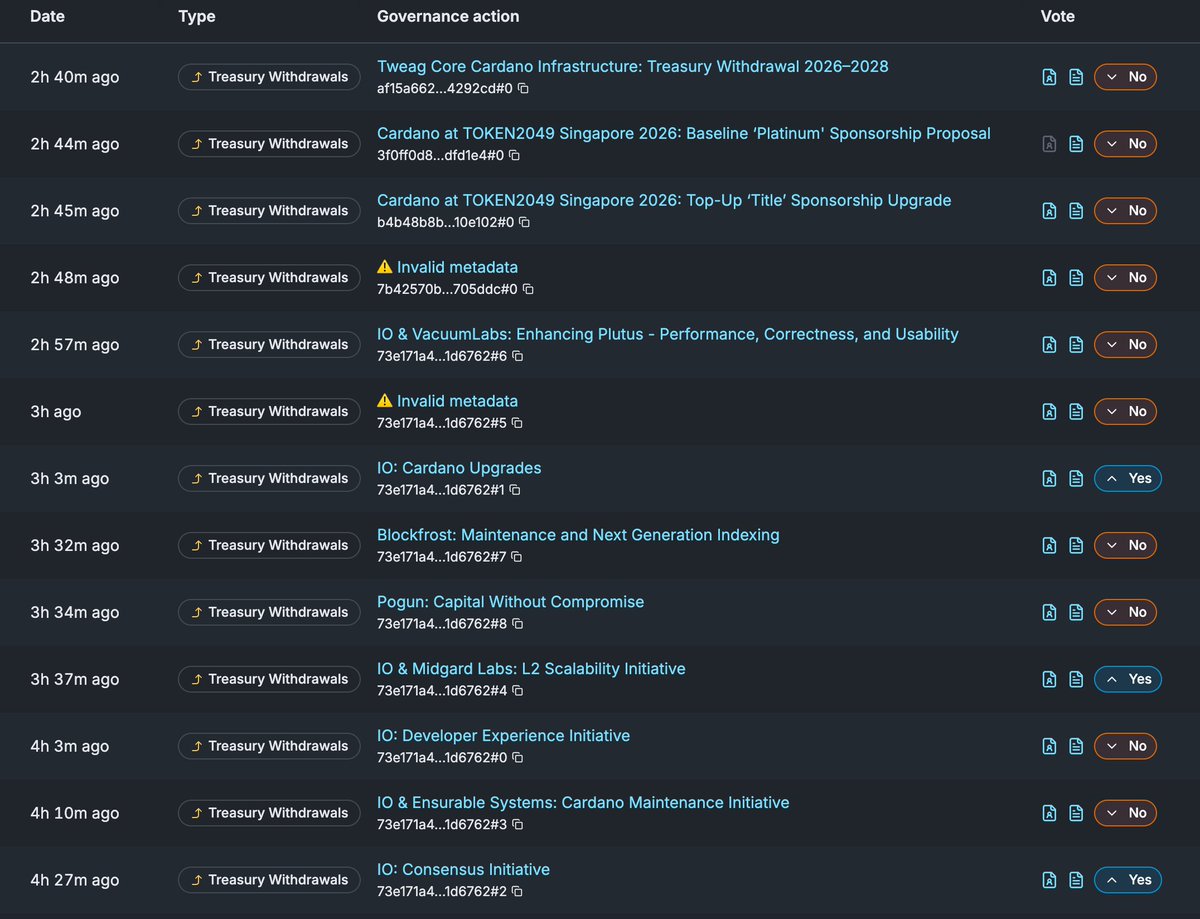Open the anchor icon for Top-Up Title Sponsorship row

[1049, 211]
